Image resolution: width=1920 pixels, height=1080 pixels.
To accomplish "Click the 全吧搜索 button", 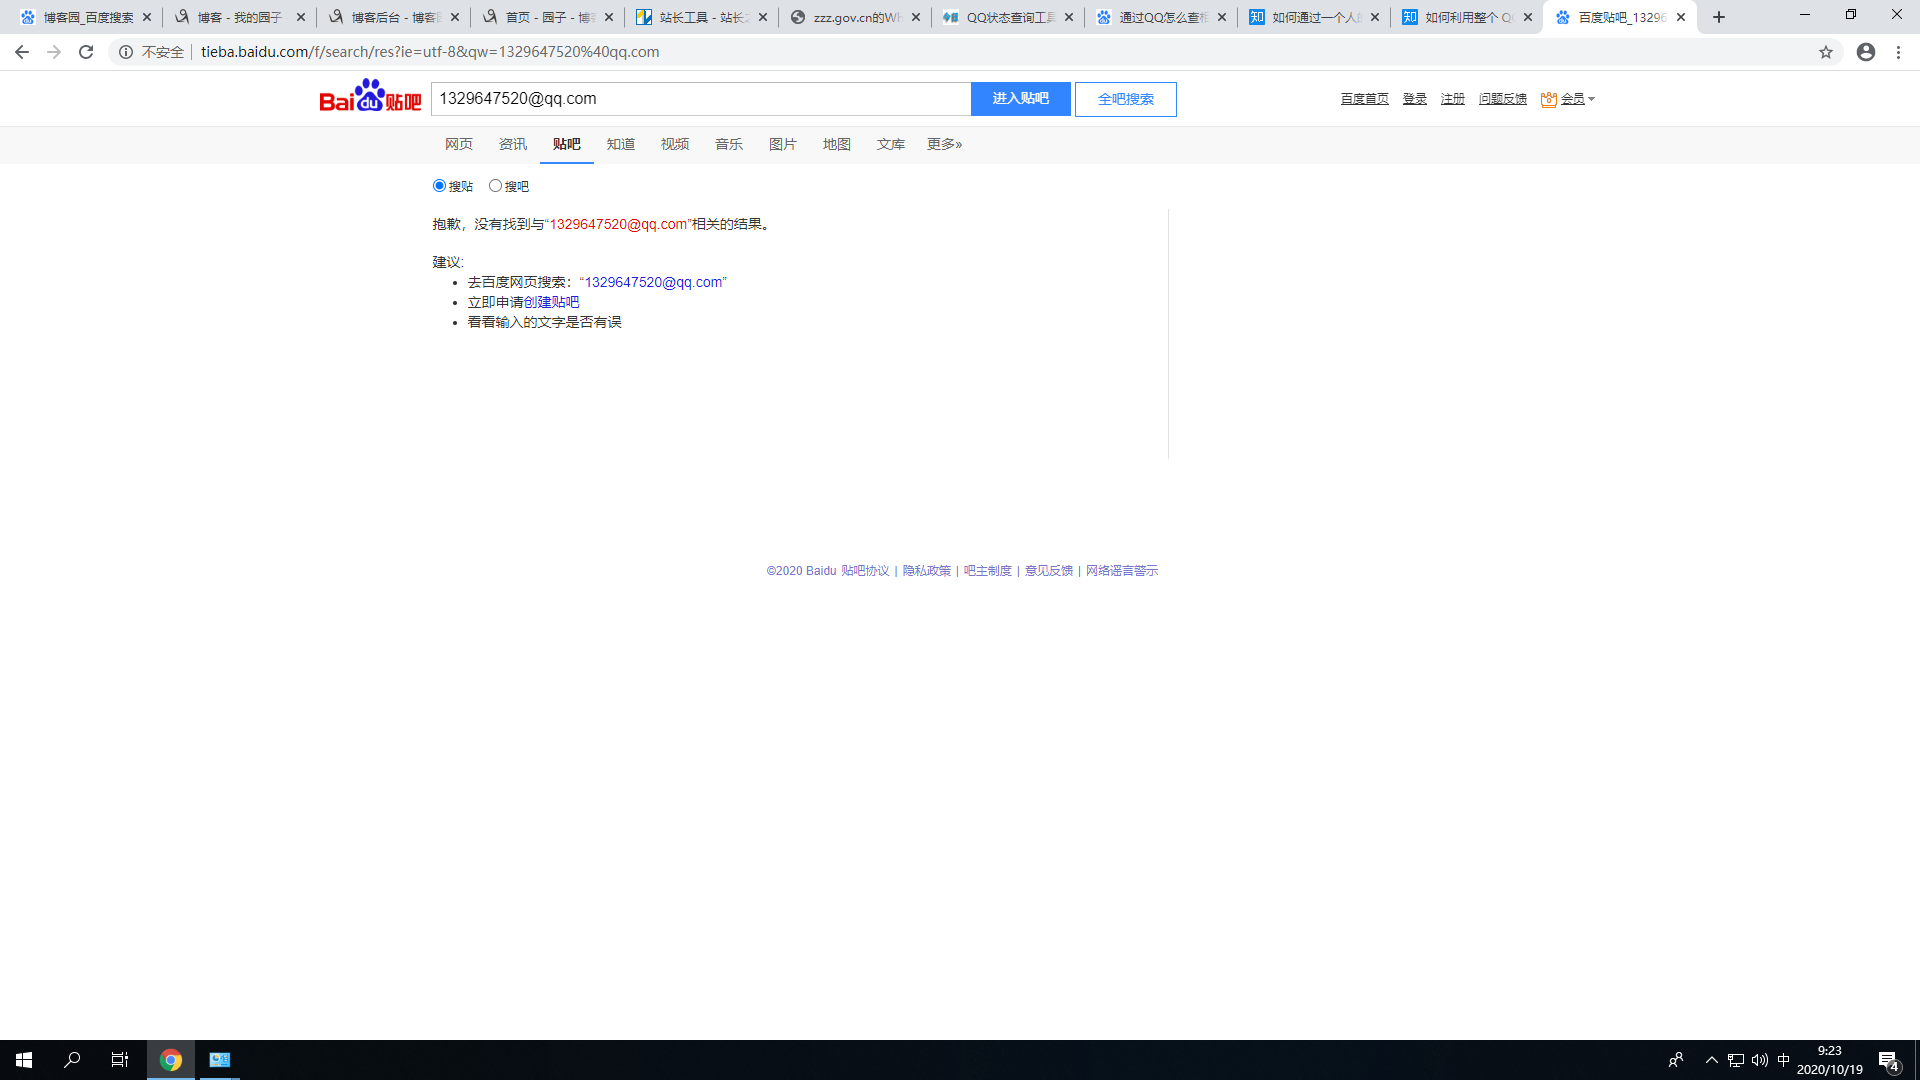I will [1125, 99].
